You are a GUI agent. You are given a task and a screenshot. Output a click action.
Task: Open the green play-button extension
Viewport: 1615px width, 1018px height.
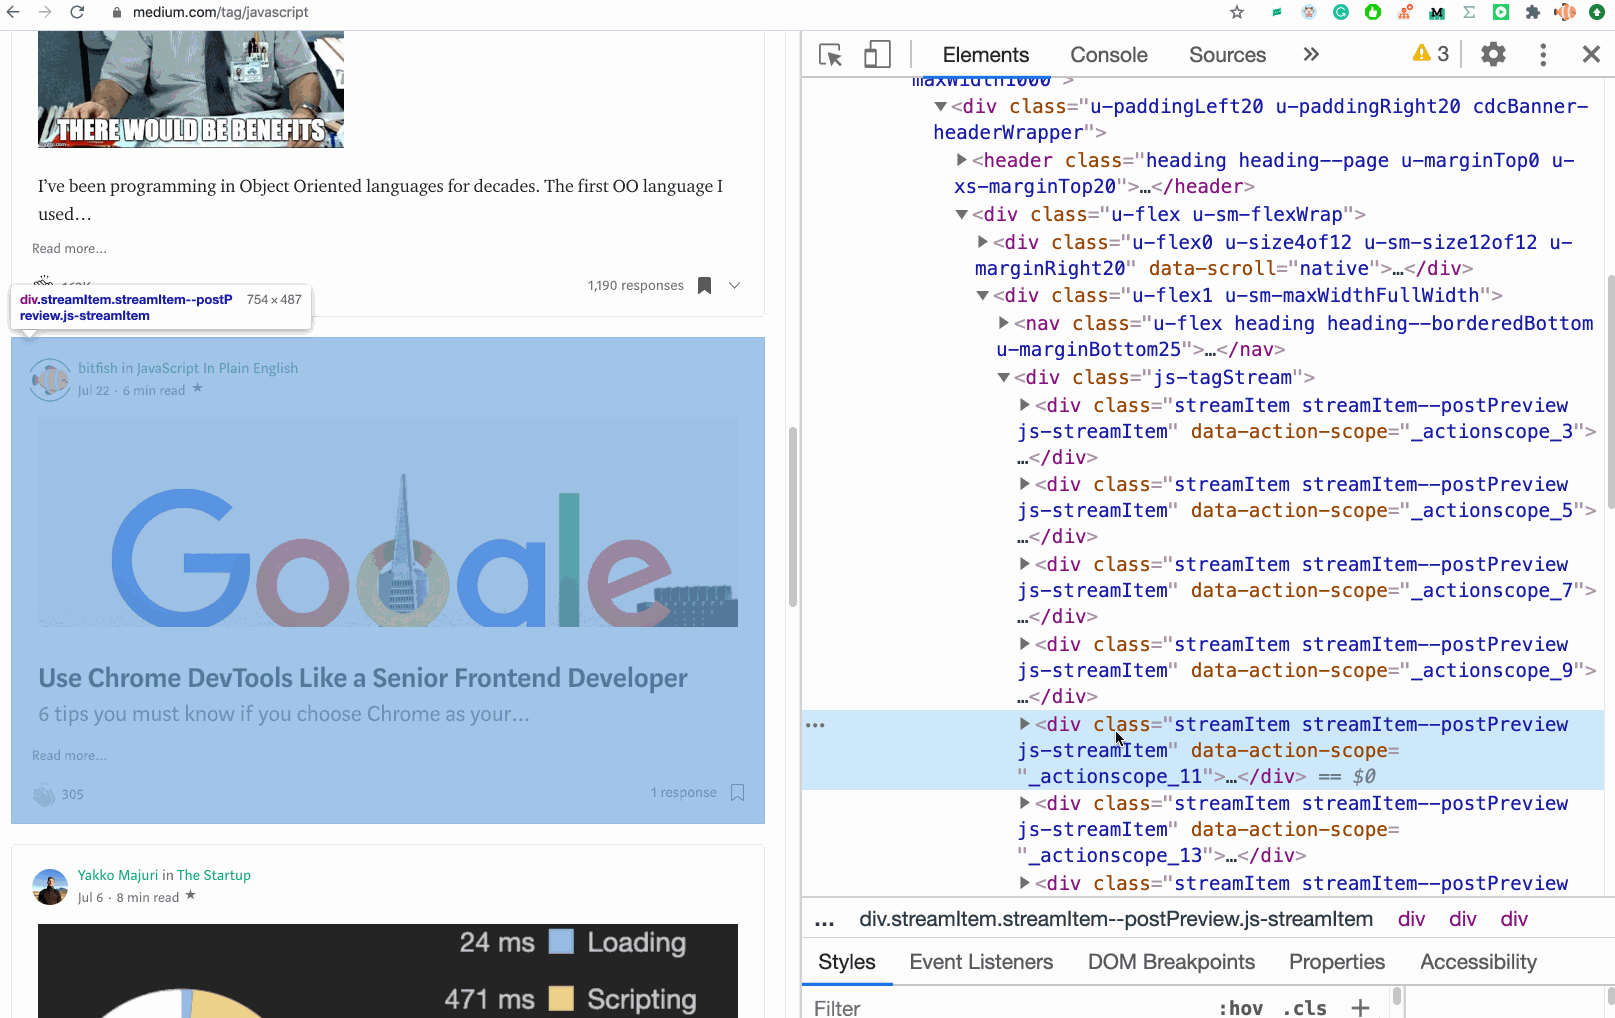pyautogui.click(x=1501, y=12)
